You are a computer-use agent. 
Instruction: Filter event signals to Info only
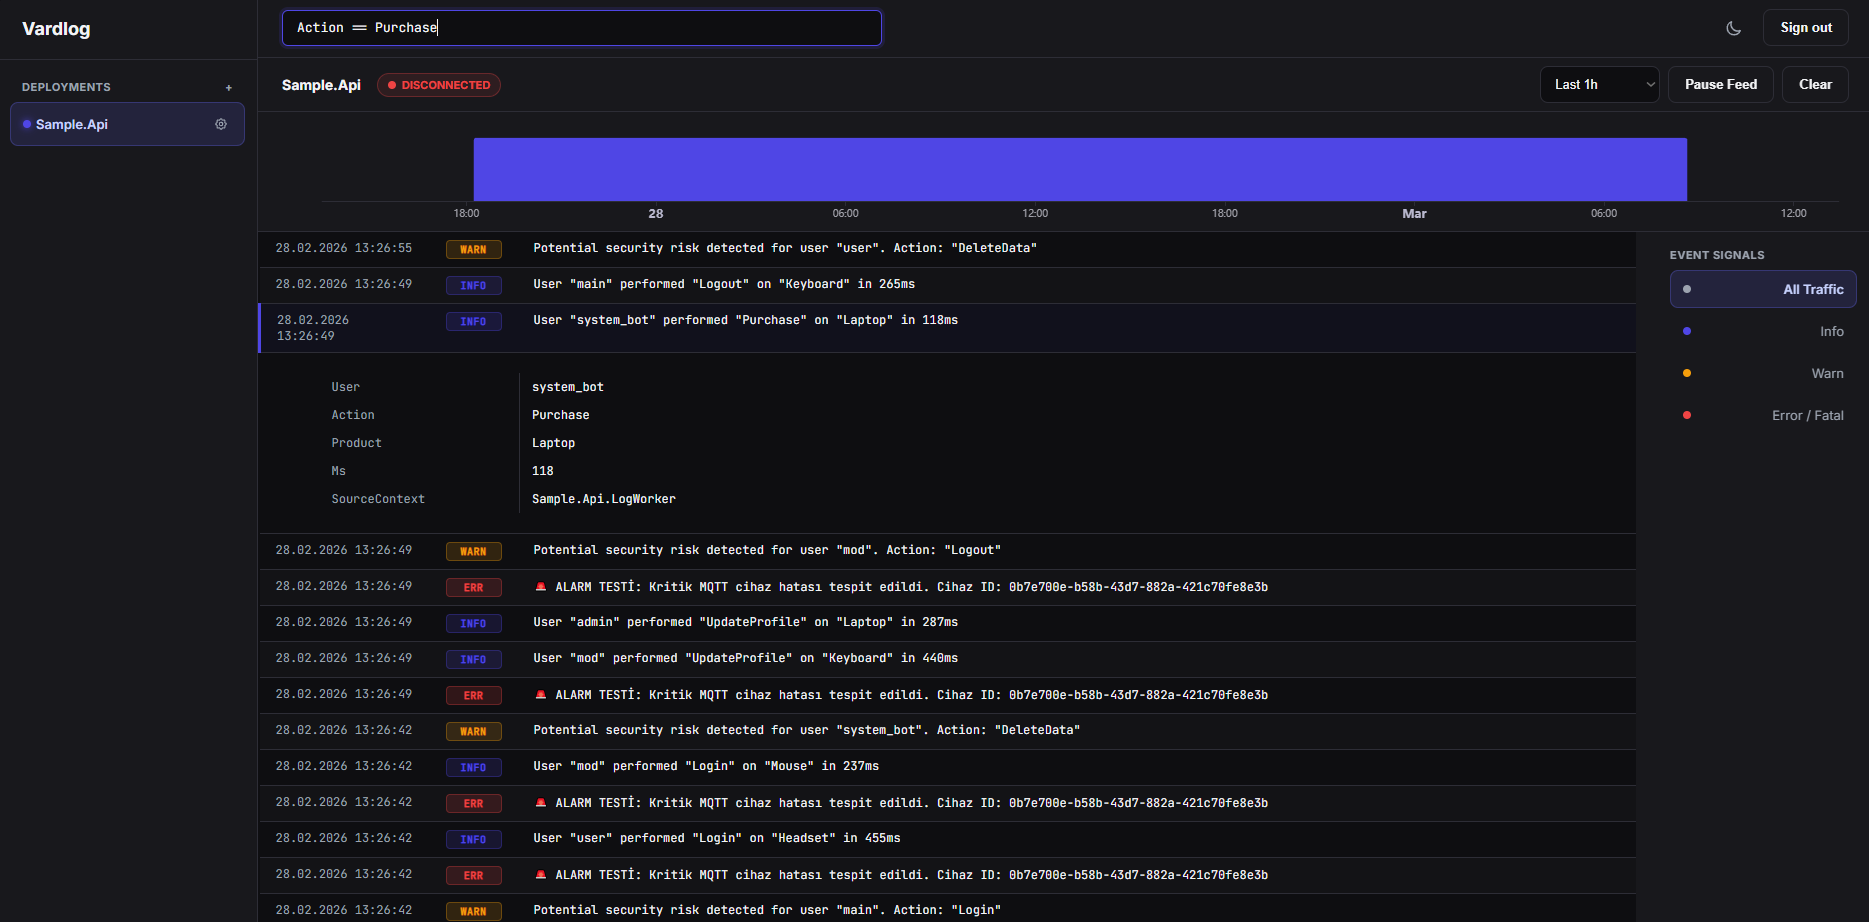(1763, 331)
